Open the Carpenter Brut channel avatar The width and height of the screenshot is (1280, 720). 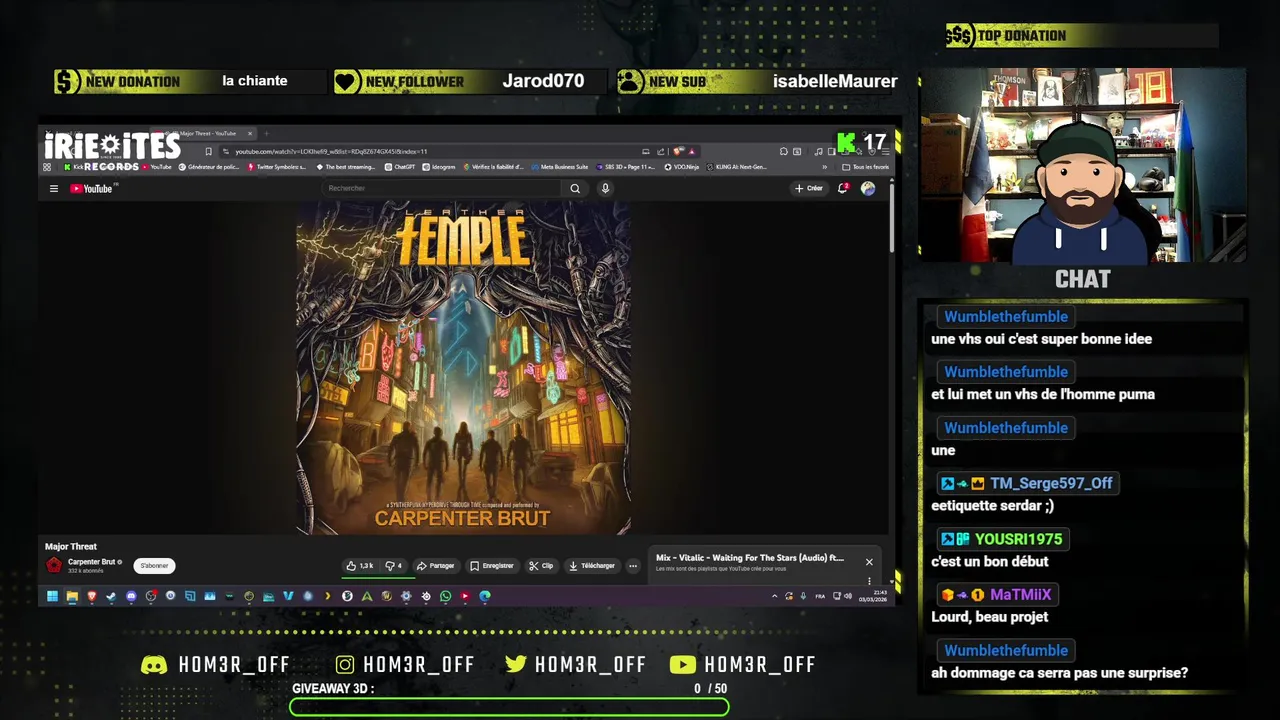[54, 565]
